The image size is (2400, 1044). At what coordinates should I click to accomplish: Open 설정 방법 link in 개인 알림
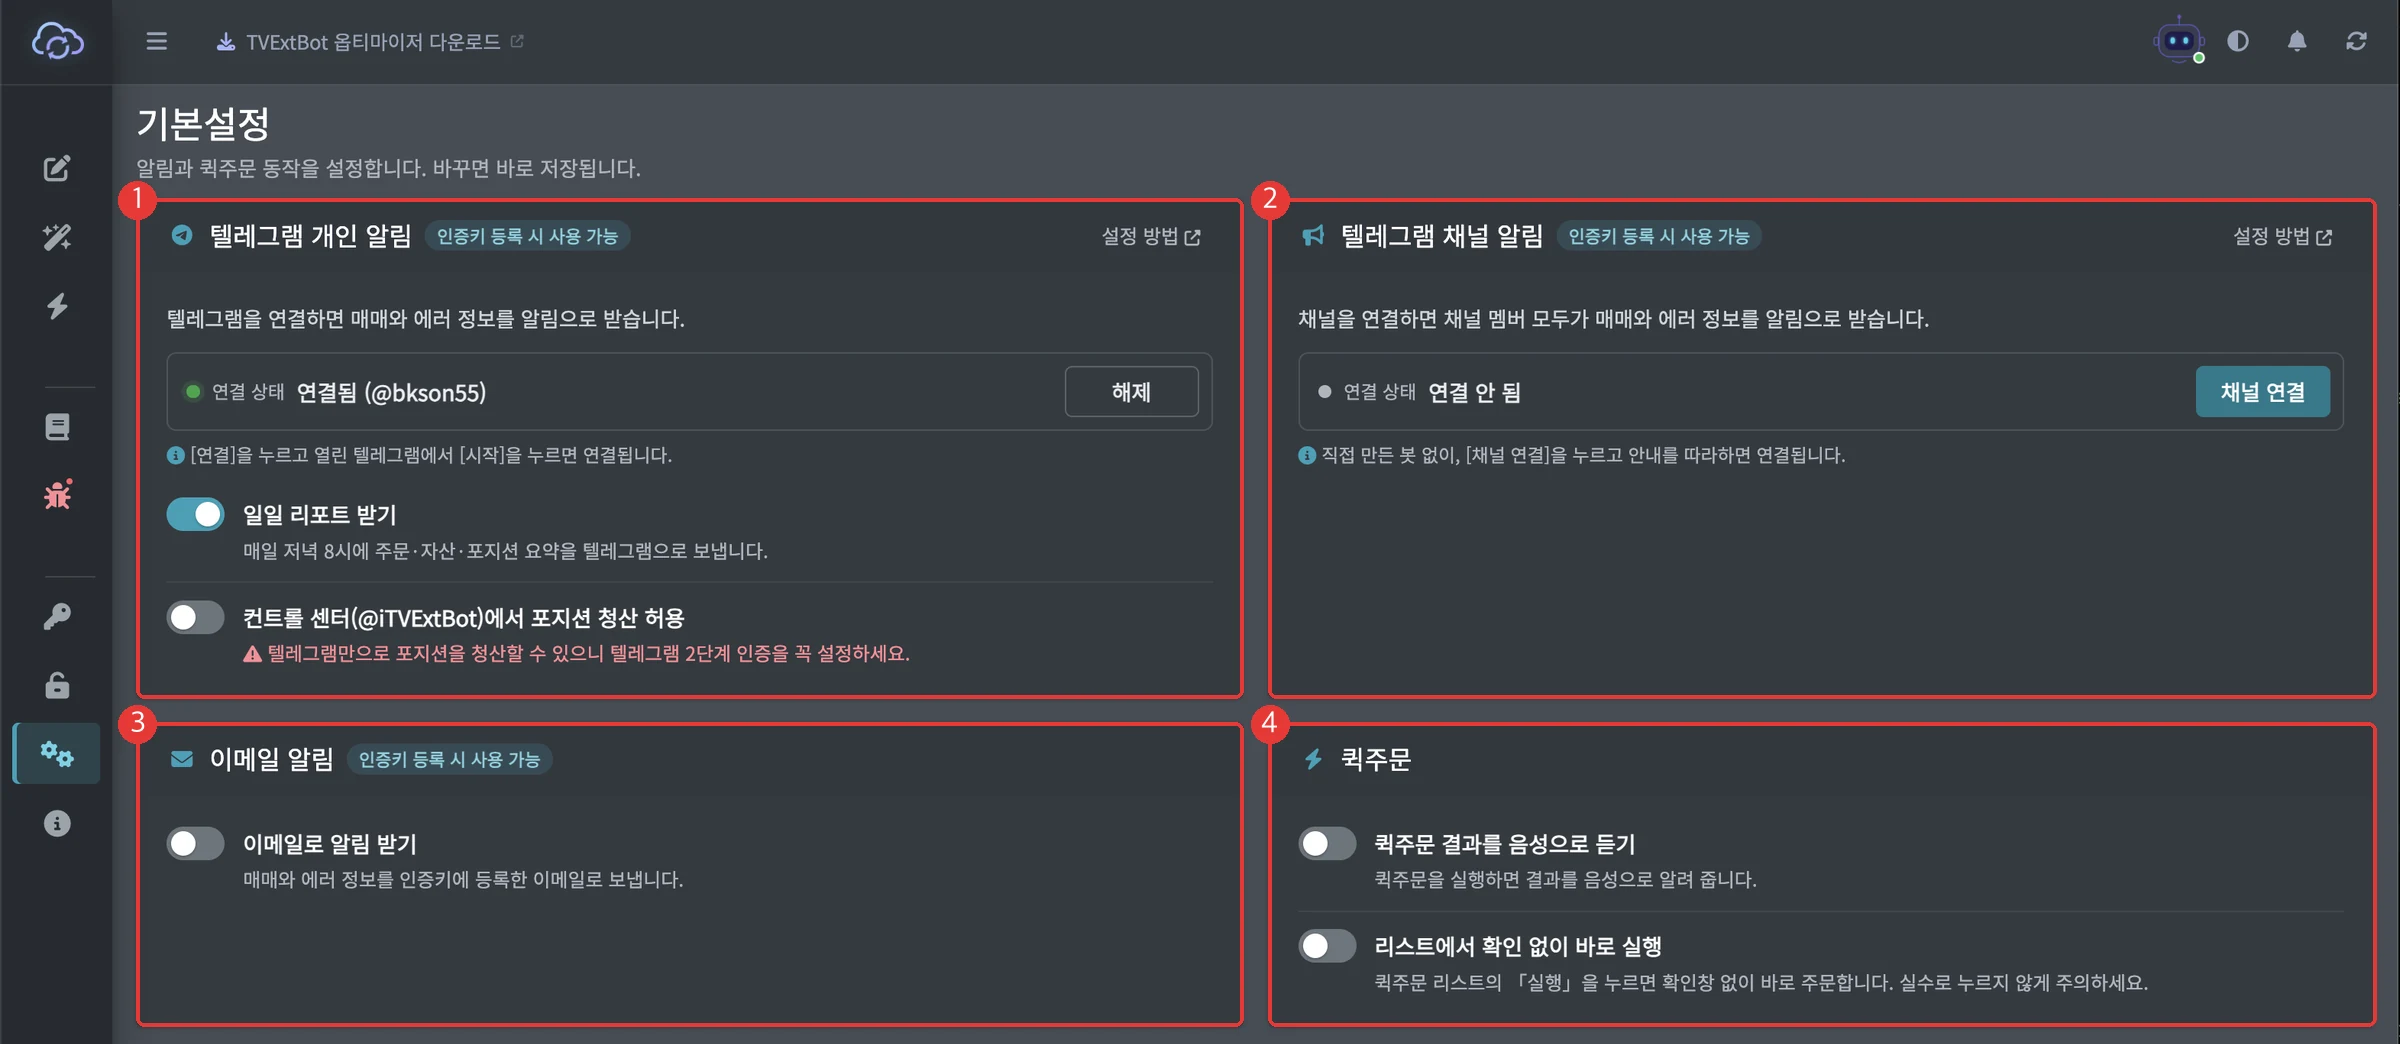[1150, 236]
